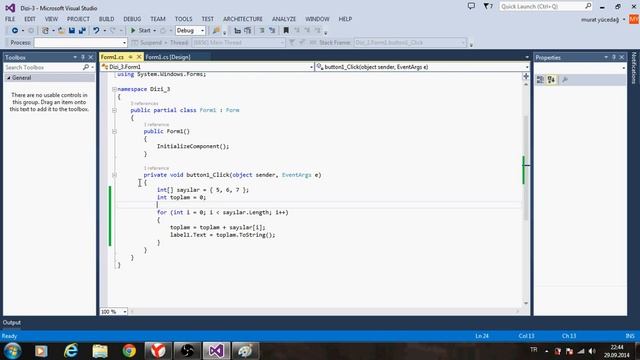Click the editor vertical scrollbar thumb
The height and width of the screenshot is (360, 640).
tap(526, 168)
